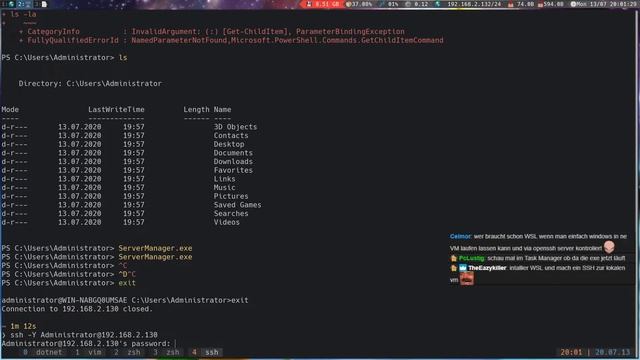
Task: Click the emote after TheEazykiller's message
Action: point(467,279)
